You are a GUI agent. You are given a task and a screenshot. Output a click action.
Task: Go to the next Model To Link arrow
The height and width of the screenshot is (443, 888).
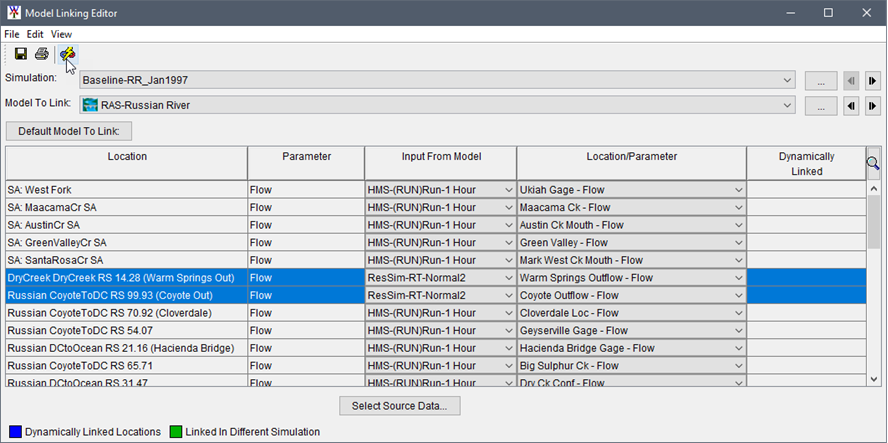(x=873, y=105)
